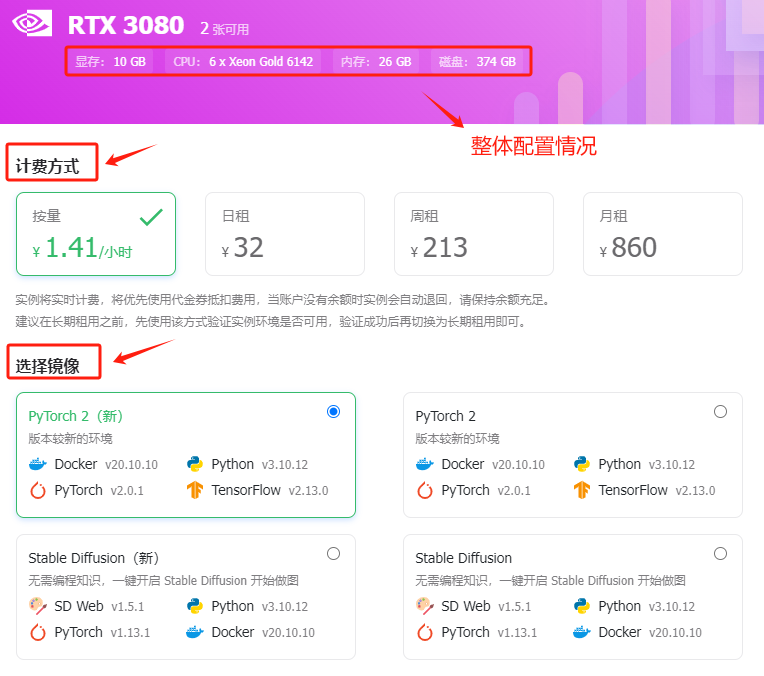Click the green checkmark on 按量 card
The height and width of the screenshot is (676, 764).
coord(151,217)
